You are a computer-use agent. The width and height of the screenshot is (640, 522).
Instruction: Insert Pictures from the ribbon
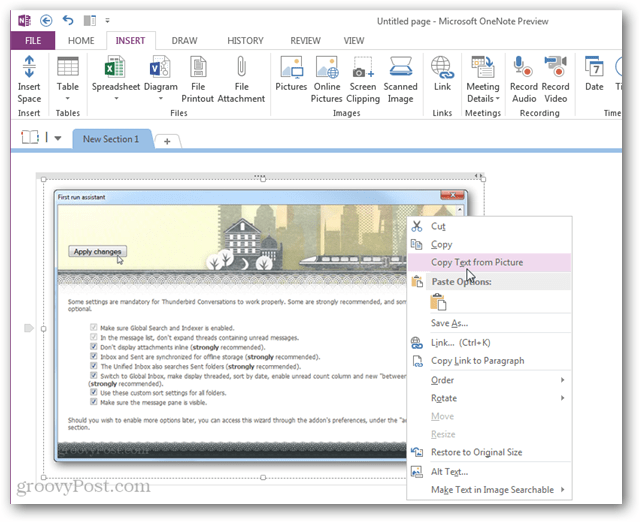point(291,74)
